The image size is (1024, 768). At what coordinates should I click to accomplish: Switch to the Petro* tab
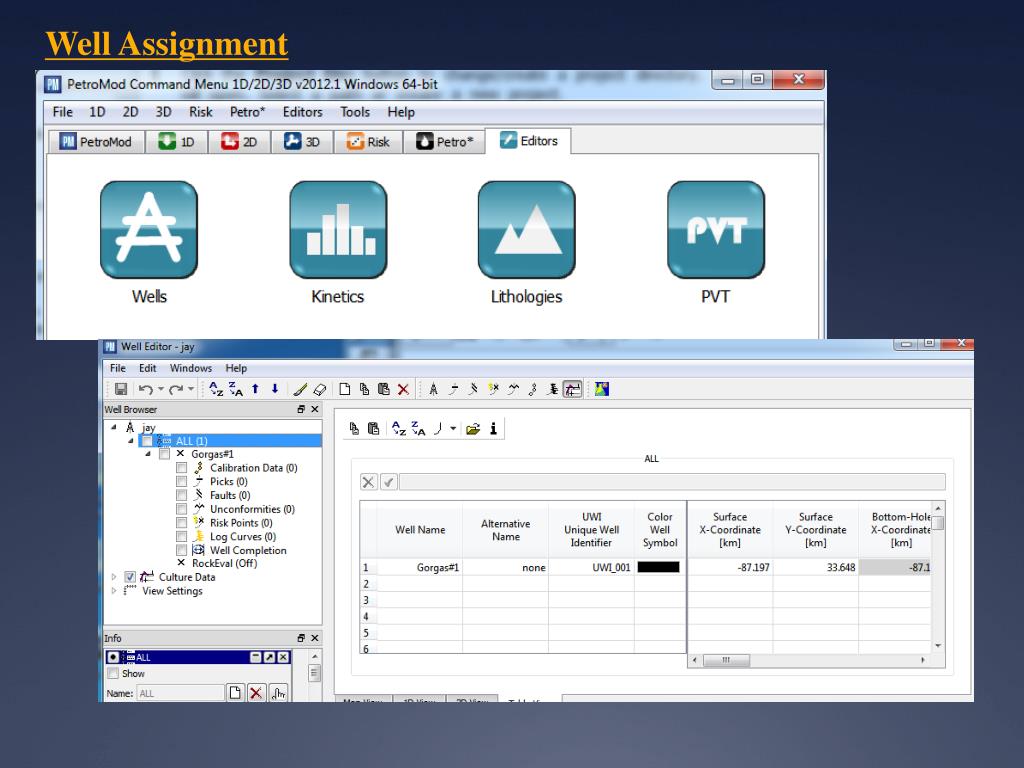pos(445,141)
